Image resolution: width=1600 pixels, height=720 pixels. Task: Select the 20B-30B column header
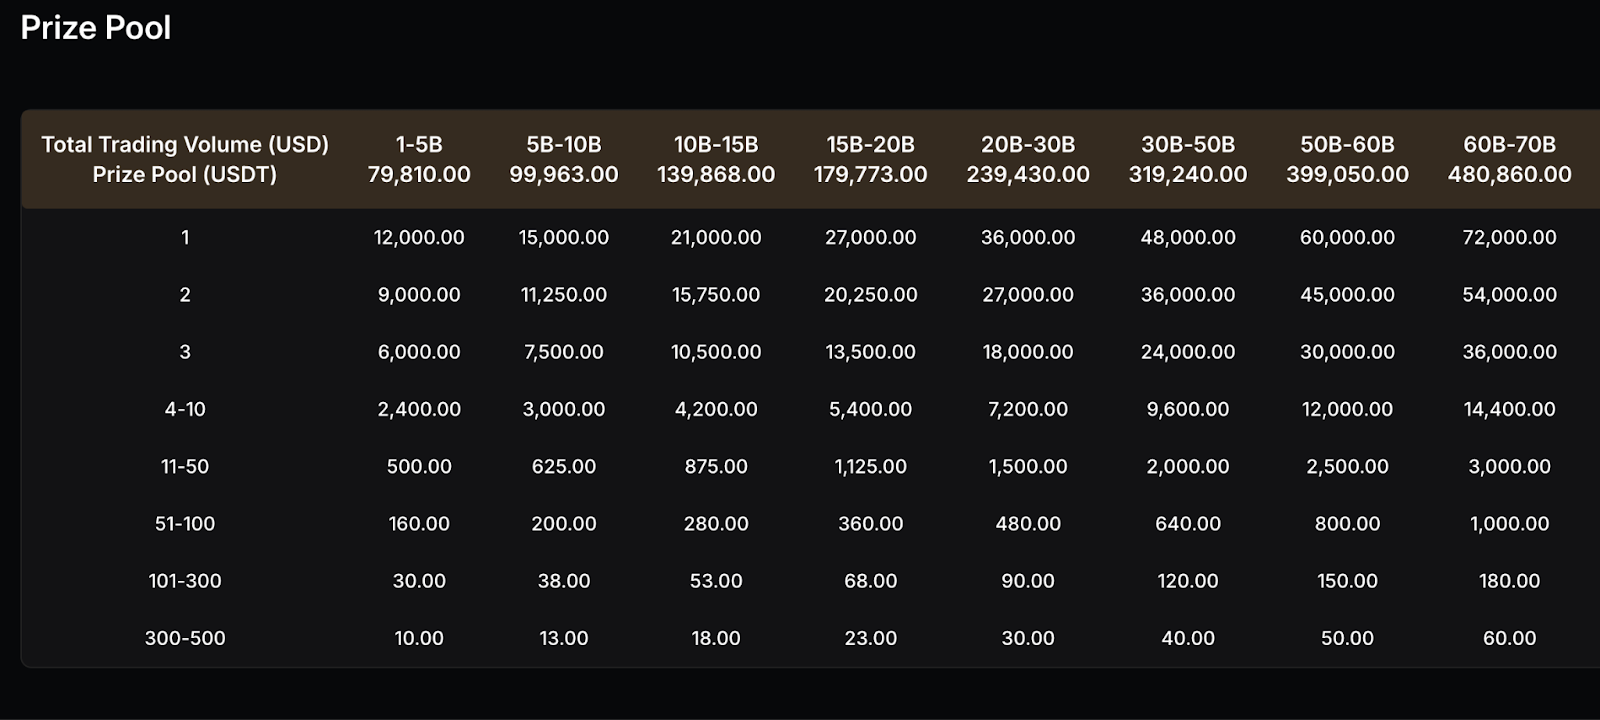pos(1027,145)
